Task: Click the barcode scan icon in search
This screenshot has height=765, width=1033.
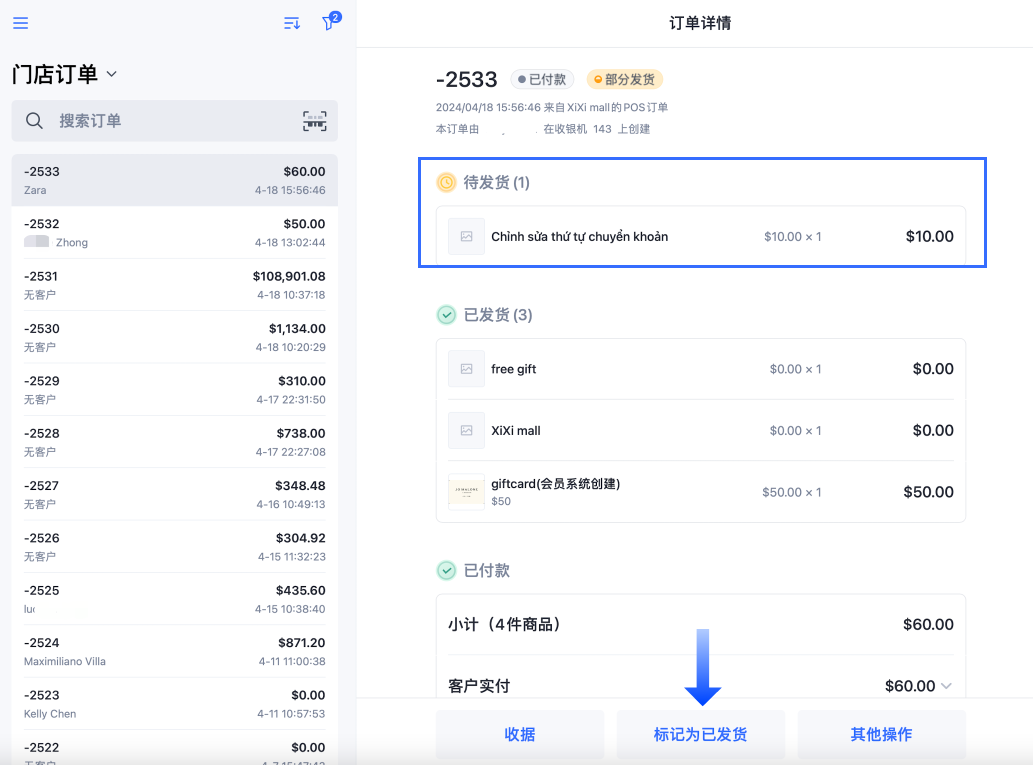Action: coord(314,121)
